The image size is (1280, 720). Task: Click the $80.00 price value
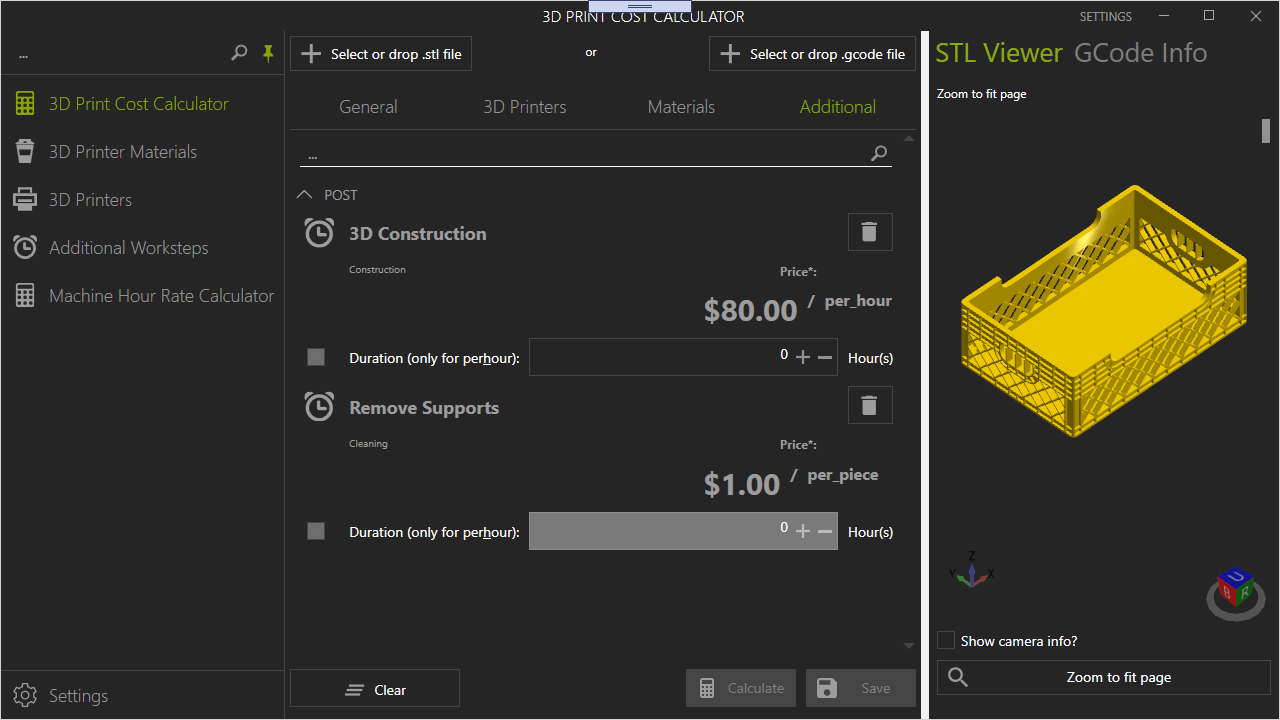[x=751, y=310]
